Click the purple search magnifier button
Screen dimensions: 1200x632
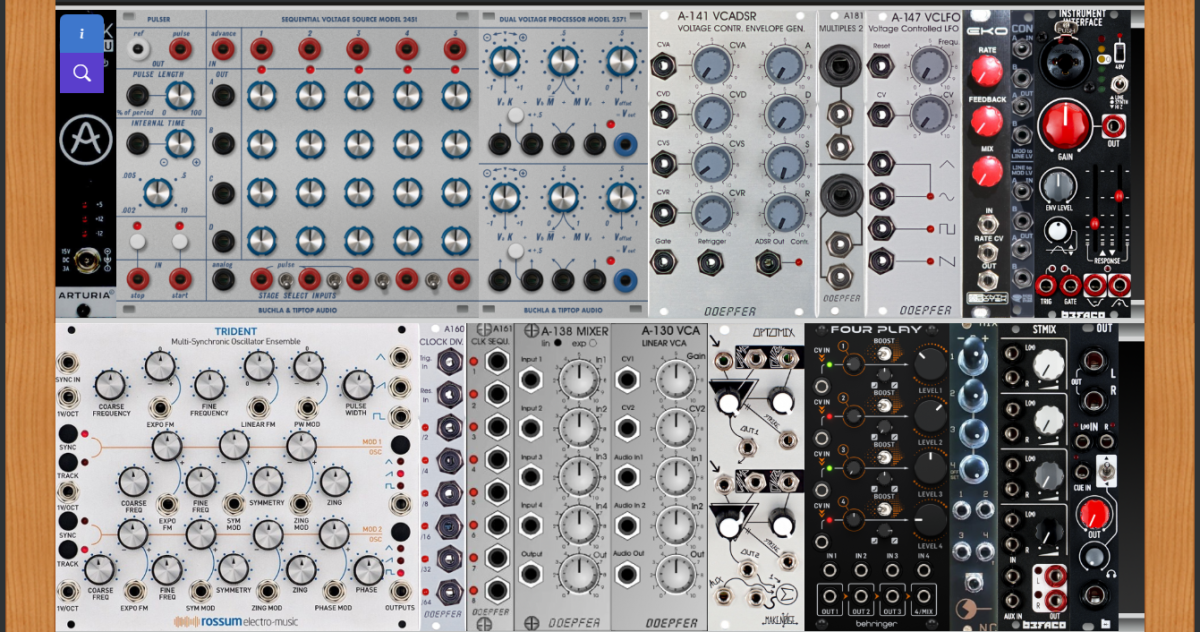tap(82, 73)
